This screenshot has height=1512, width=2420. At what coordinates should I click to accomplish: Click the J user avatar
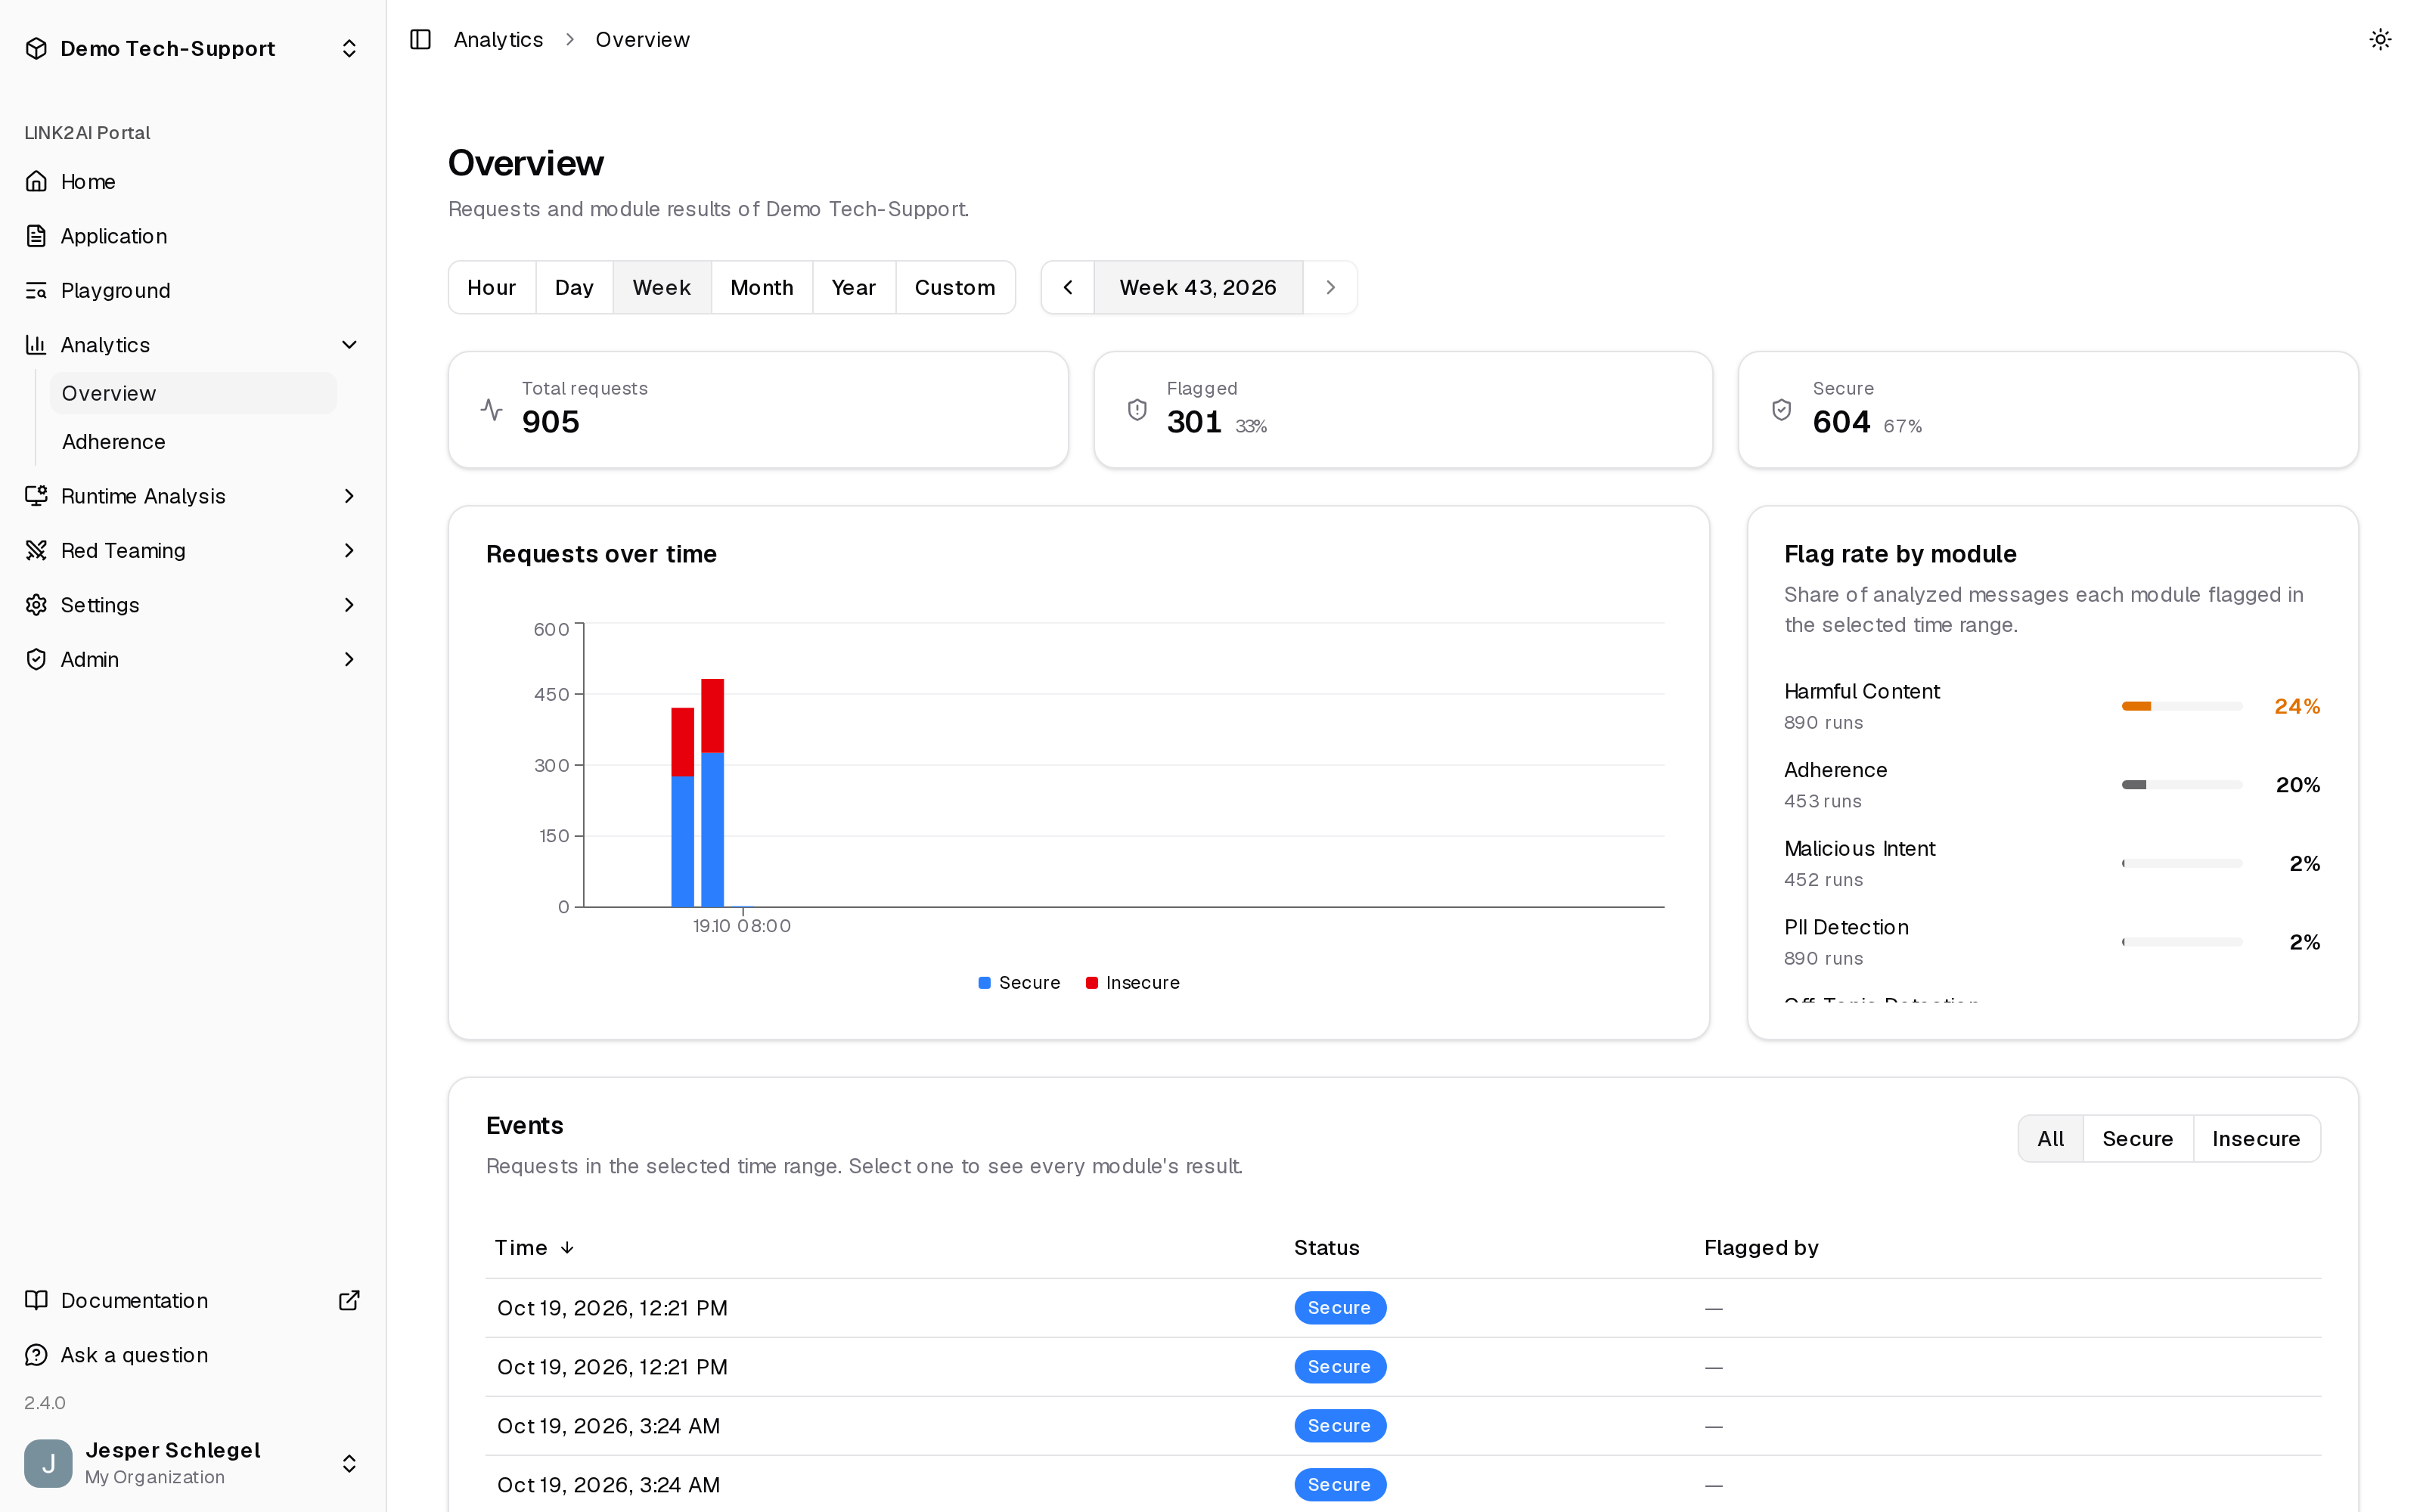(x=48, y=1463)
